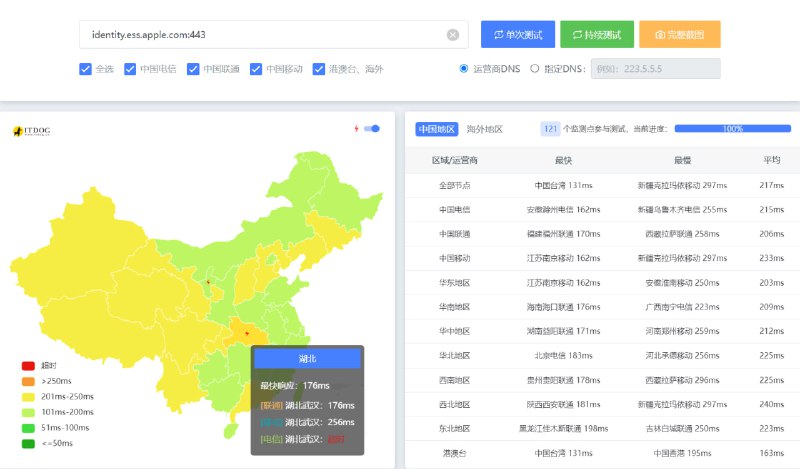This screenshot has width=800, height=469.
Task: Click 安徽滁州电信 162ms fastest cell
Action: coord(563,209)
